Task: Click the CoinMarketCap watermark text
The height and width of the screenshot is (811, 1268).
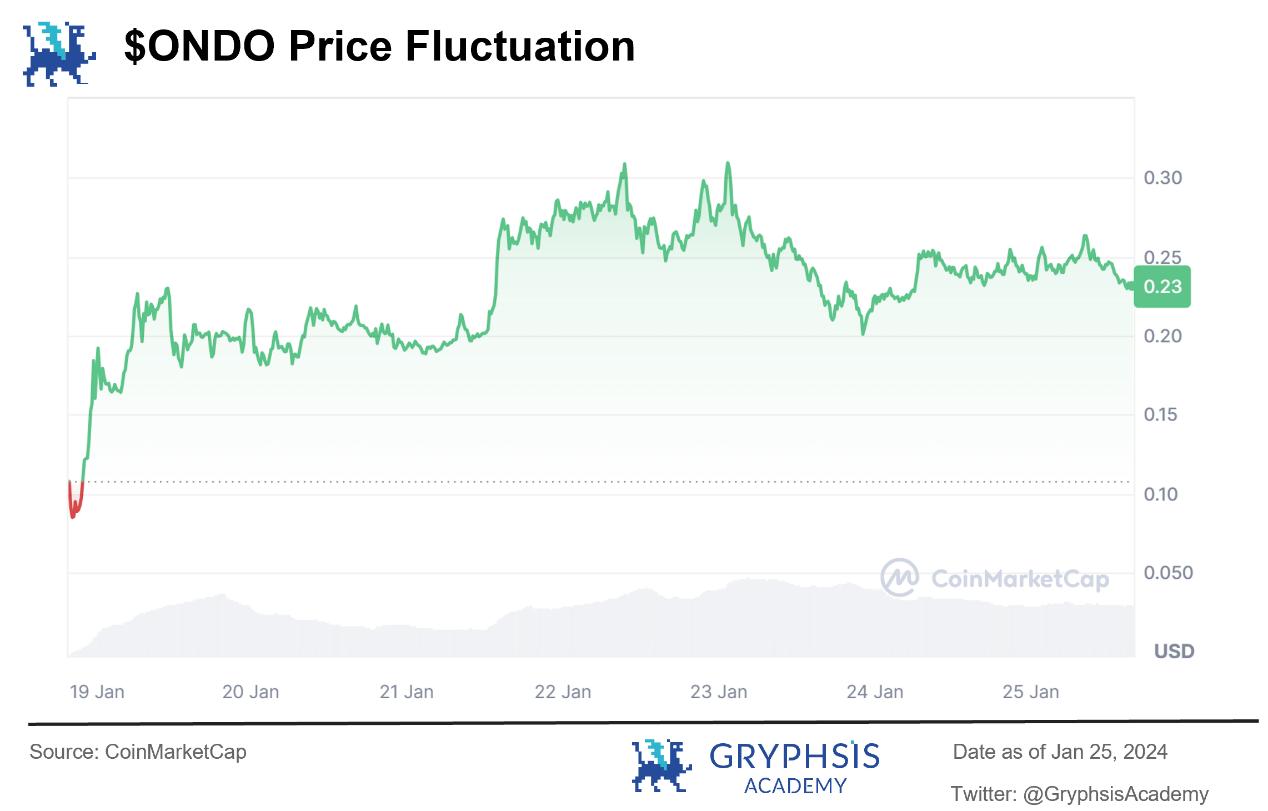Action: [x=1019, y=579]
